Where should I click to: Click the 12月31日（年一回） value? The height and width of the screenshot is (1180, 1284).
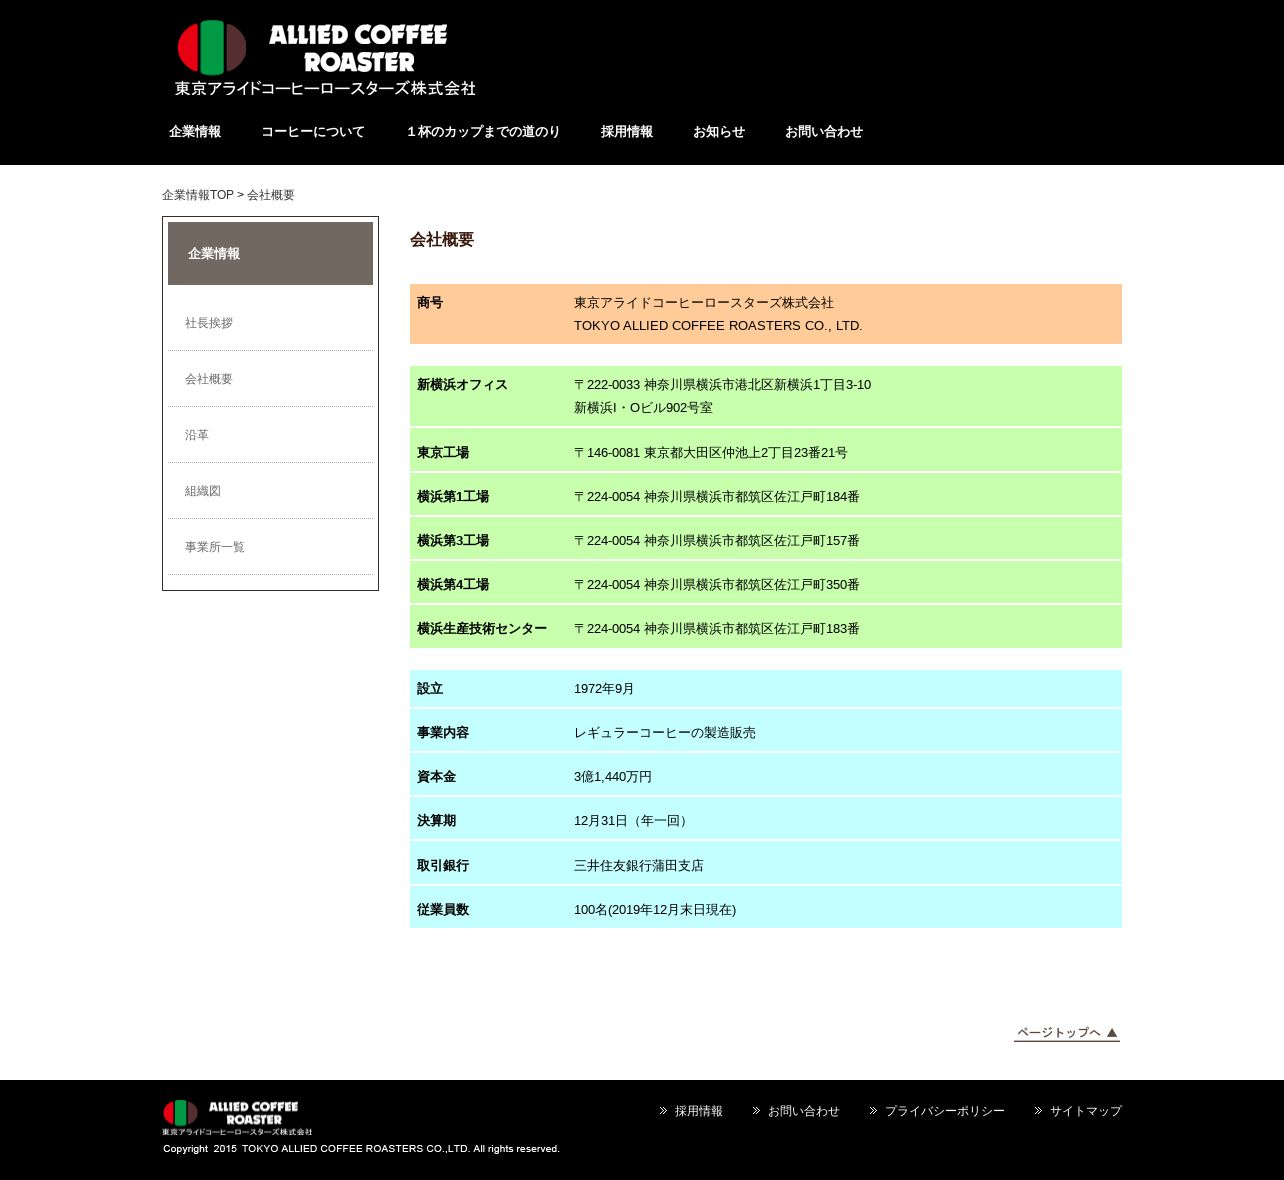click(x=632, y=821)
